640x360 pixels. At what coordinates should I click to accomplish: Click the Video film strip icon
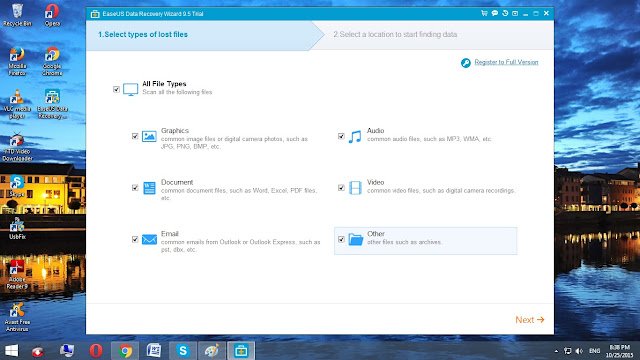[356, 188]
